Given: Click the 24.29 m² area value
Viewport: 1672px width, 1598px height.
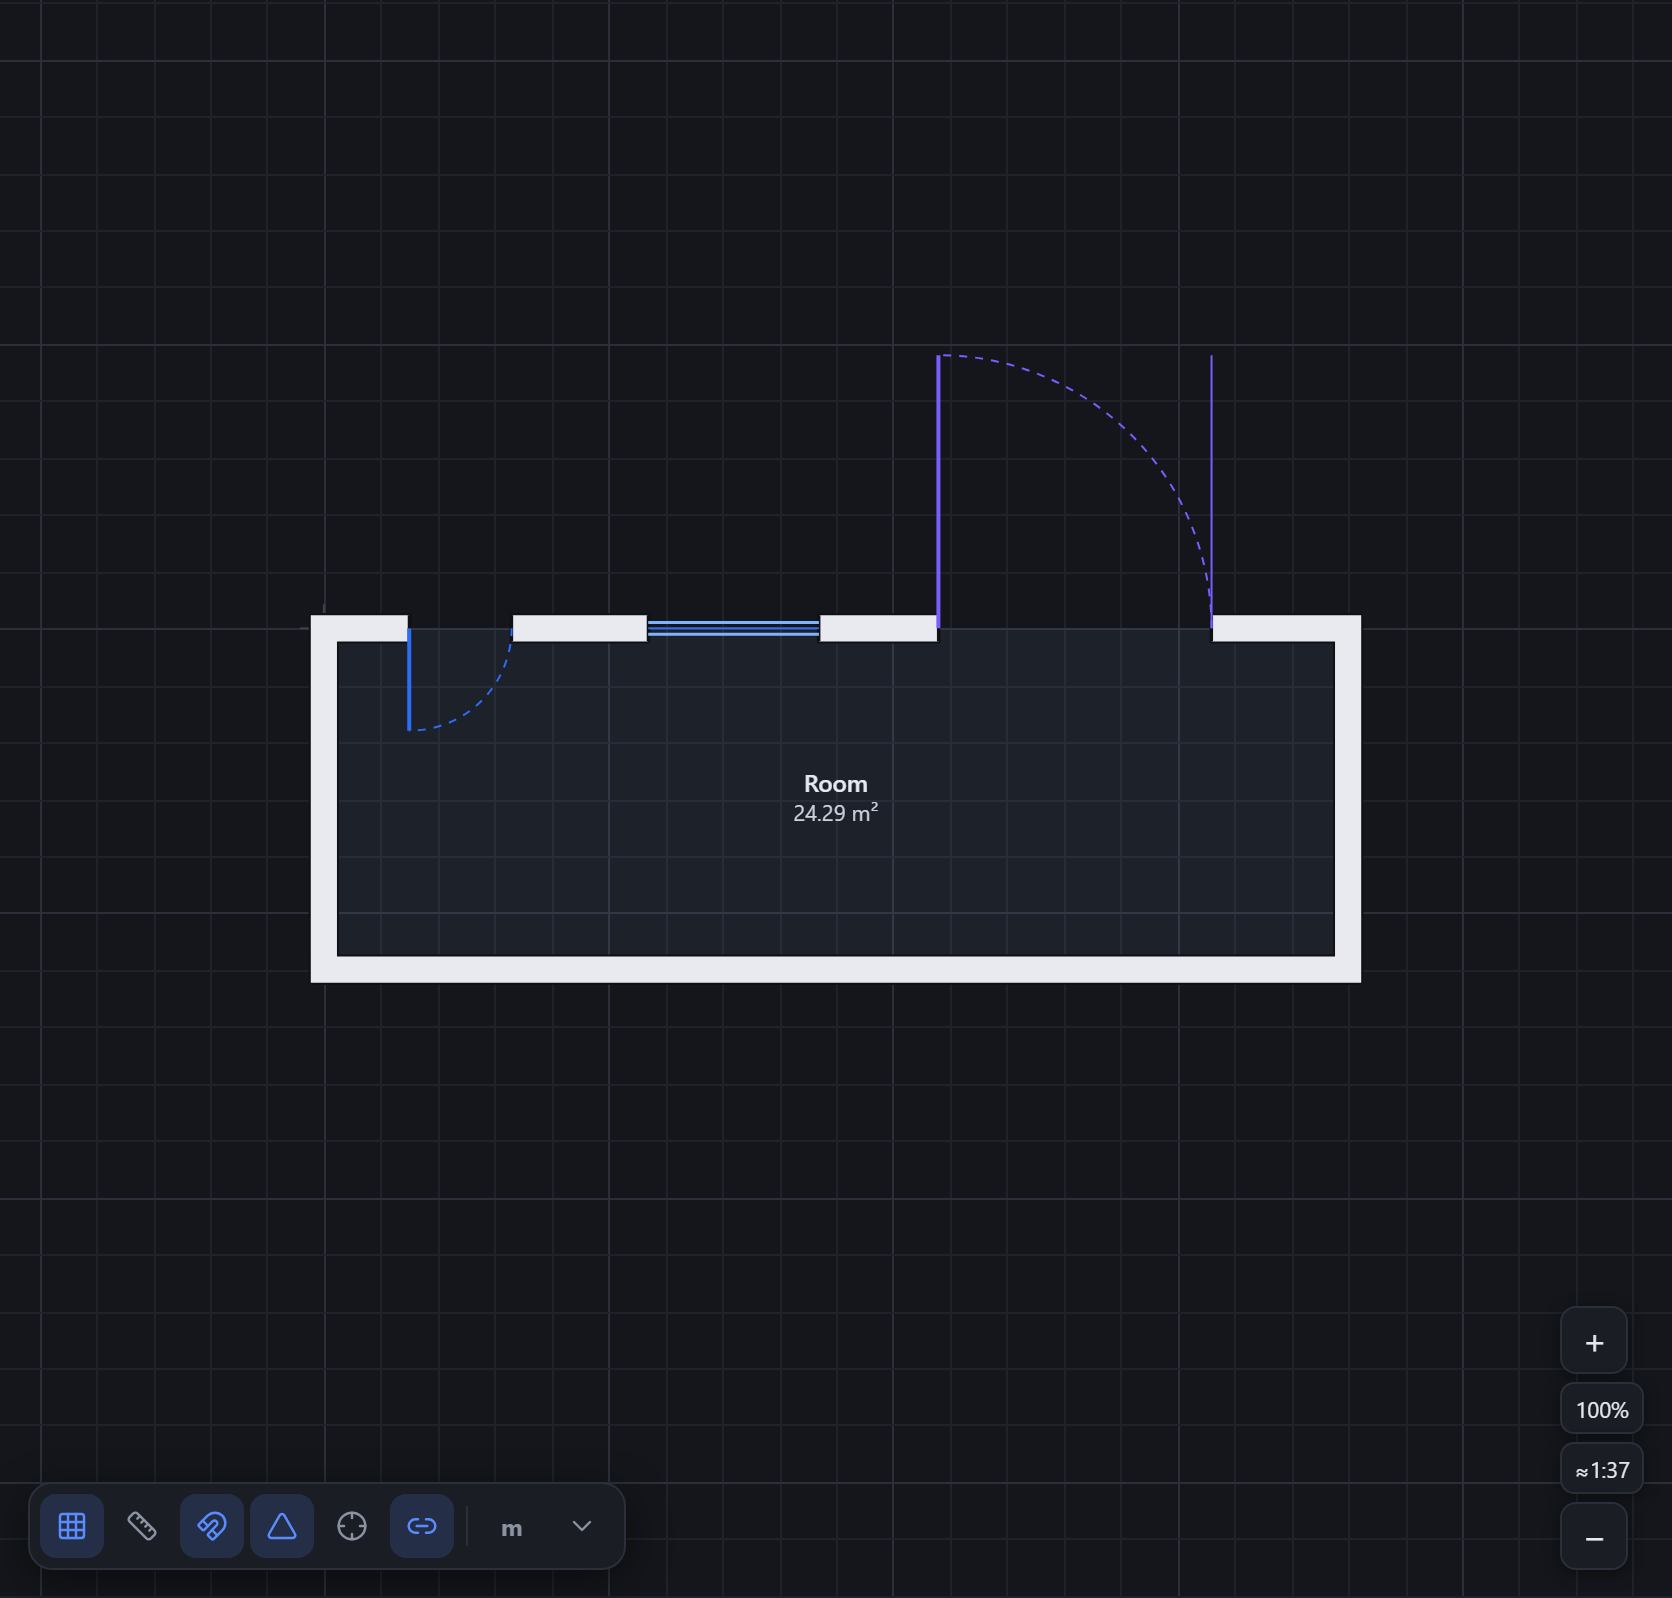Looking at the screenshot, I should coord(836,812).
